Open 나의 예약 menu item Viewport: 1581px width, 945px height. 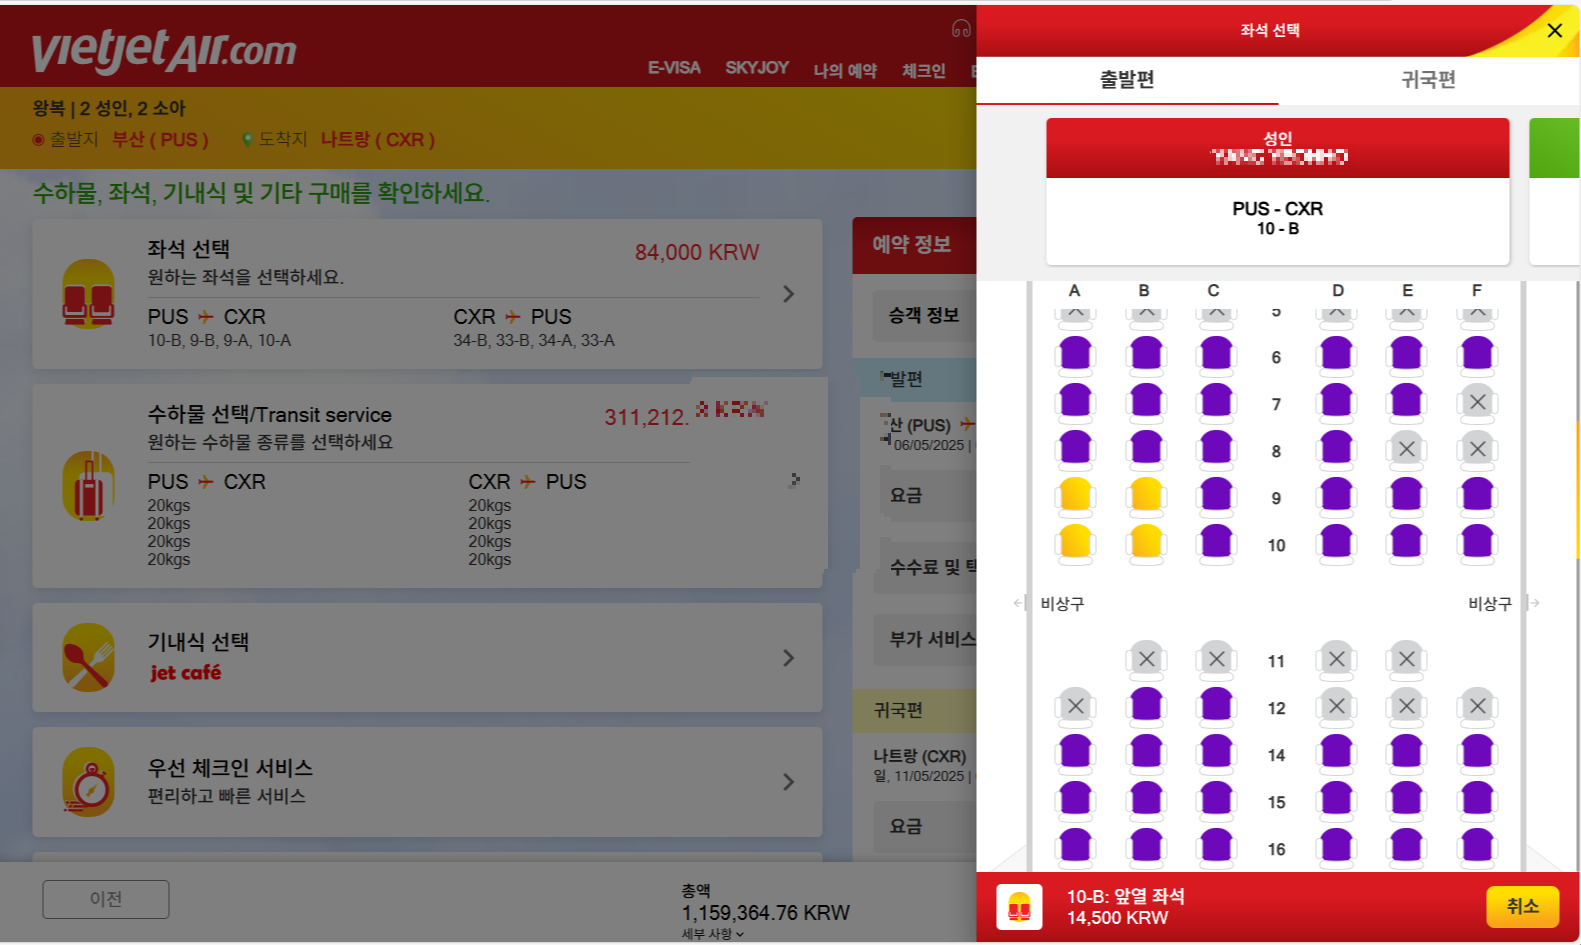pos(845,70)
